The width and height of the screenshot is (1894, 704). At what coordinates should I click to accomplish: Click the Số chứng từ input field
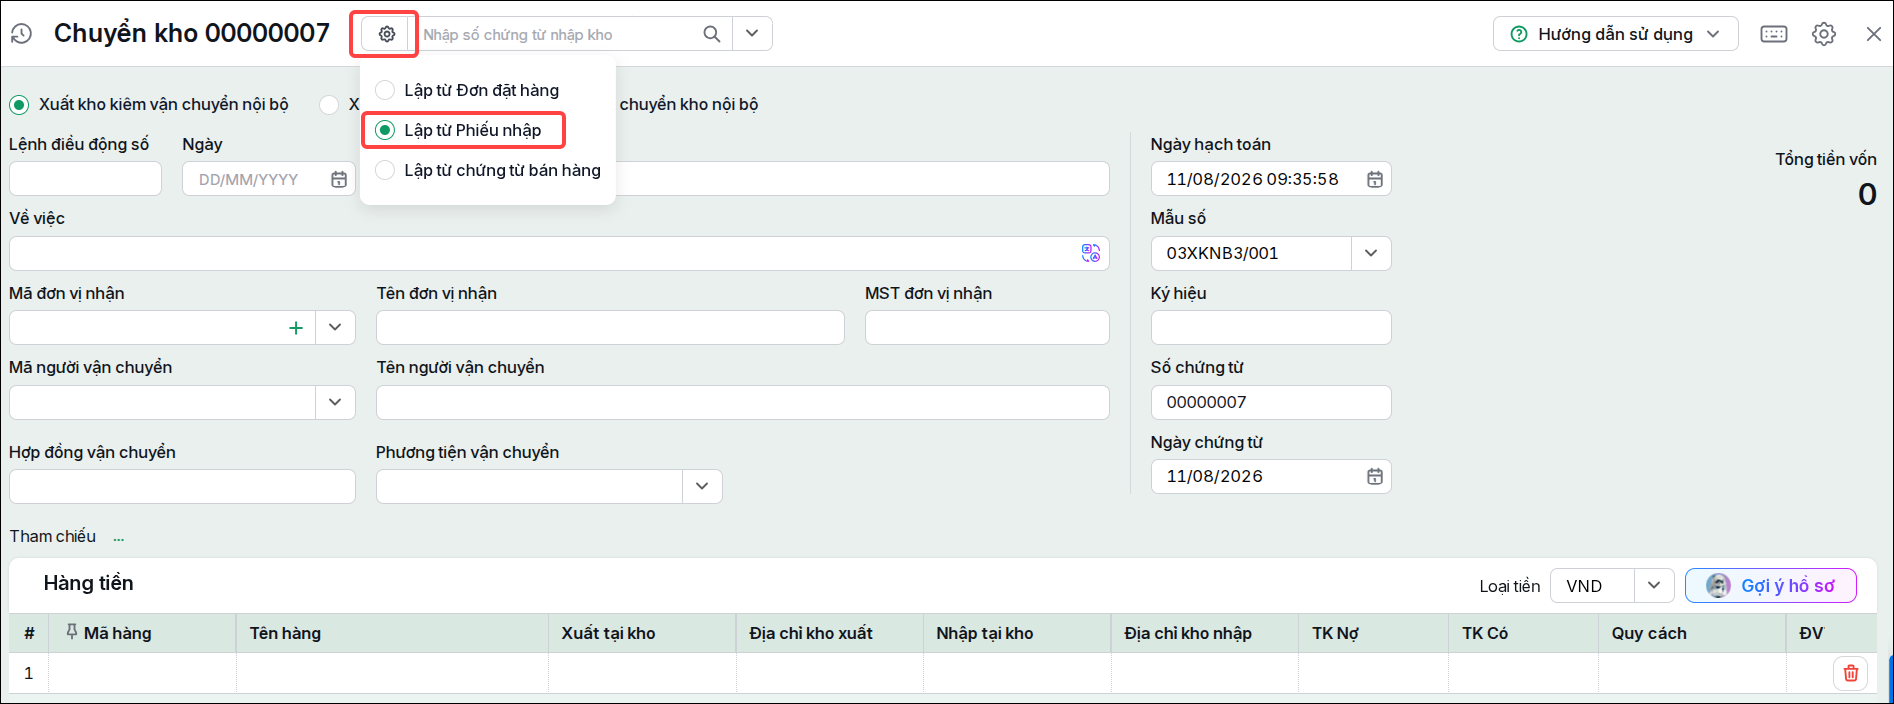[x=1270, y=402]
